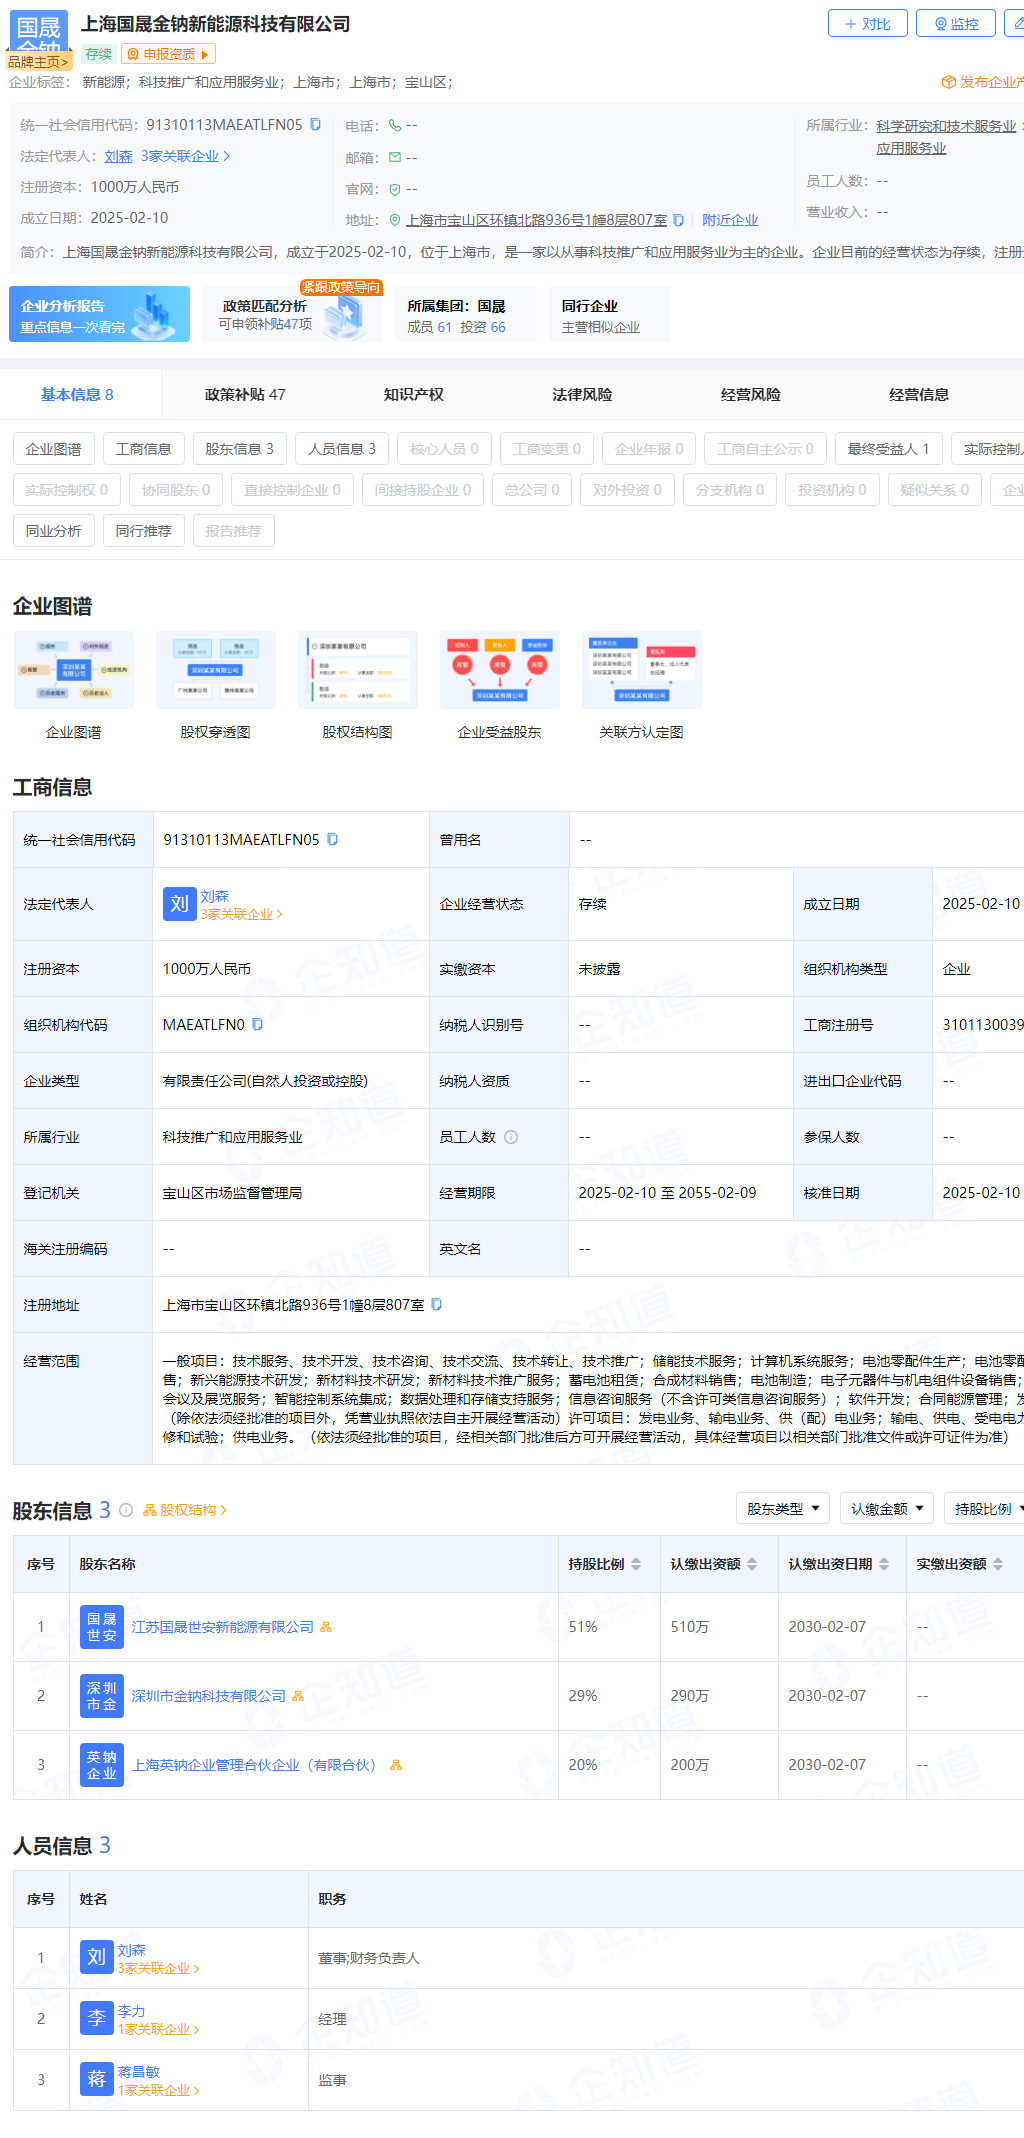Screen dimensions: 1024x2138
Task: Click the 深圳市金 shareholder logo
Action: 102,1696
